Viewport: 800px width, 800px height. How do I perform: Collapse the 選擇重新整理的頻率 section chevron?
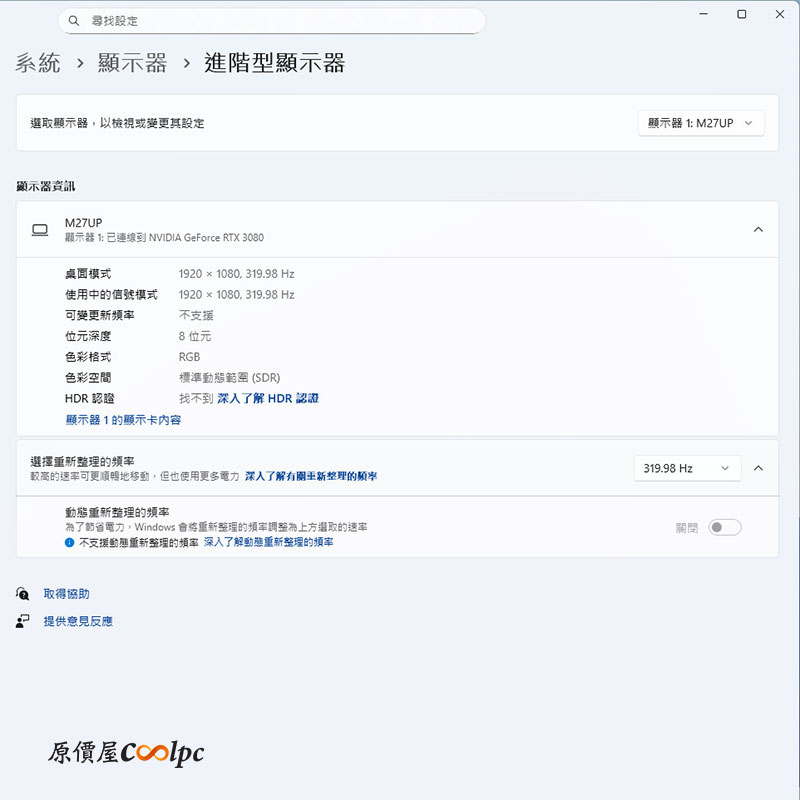pyautogui.click(x=758, y=468)
